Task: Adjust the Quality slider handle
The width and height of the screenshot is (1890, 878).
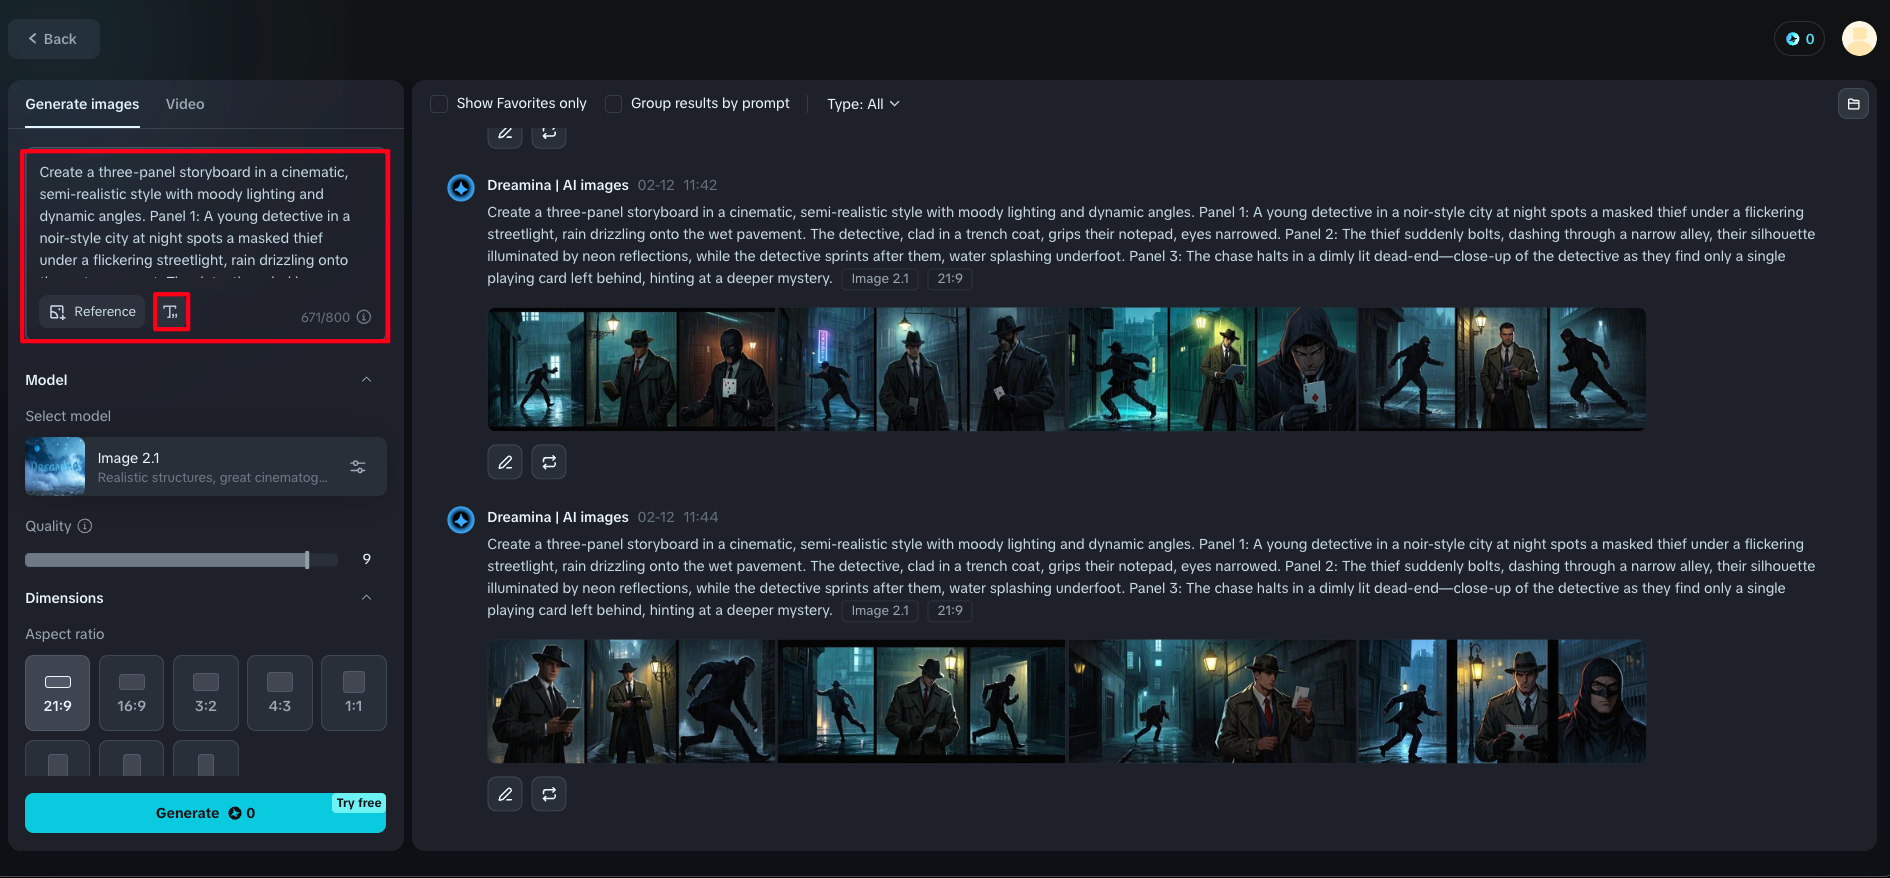Action: click(x=307, y=560)
